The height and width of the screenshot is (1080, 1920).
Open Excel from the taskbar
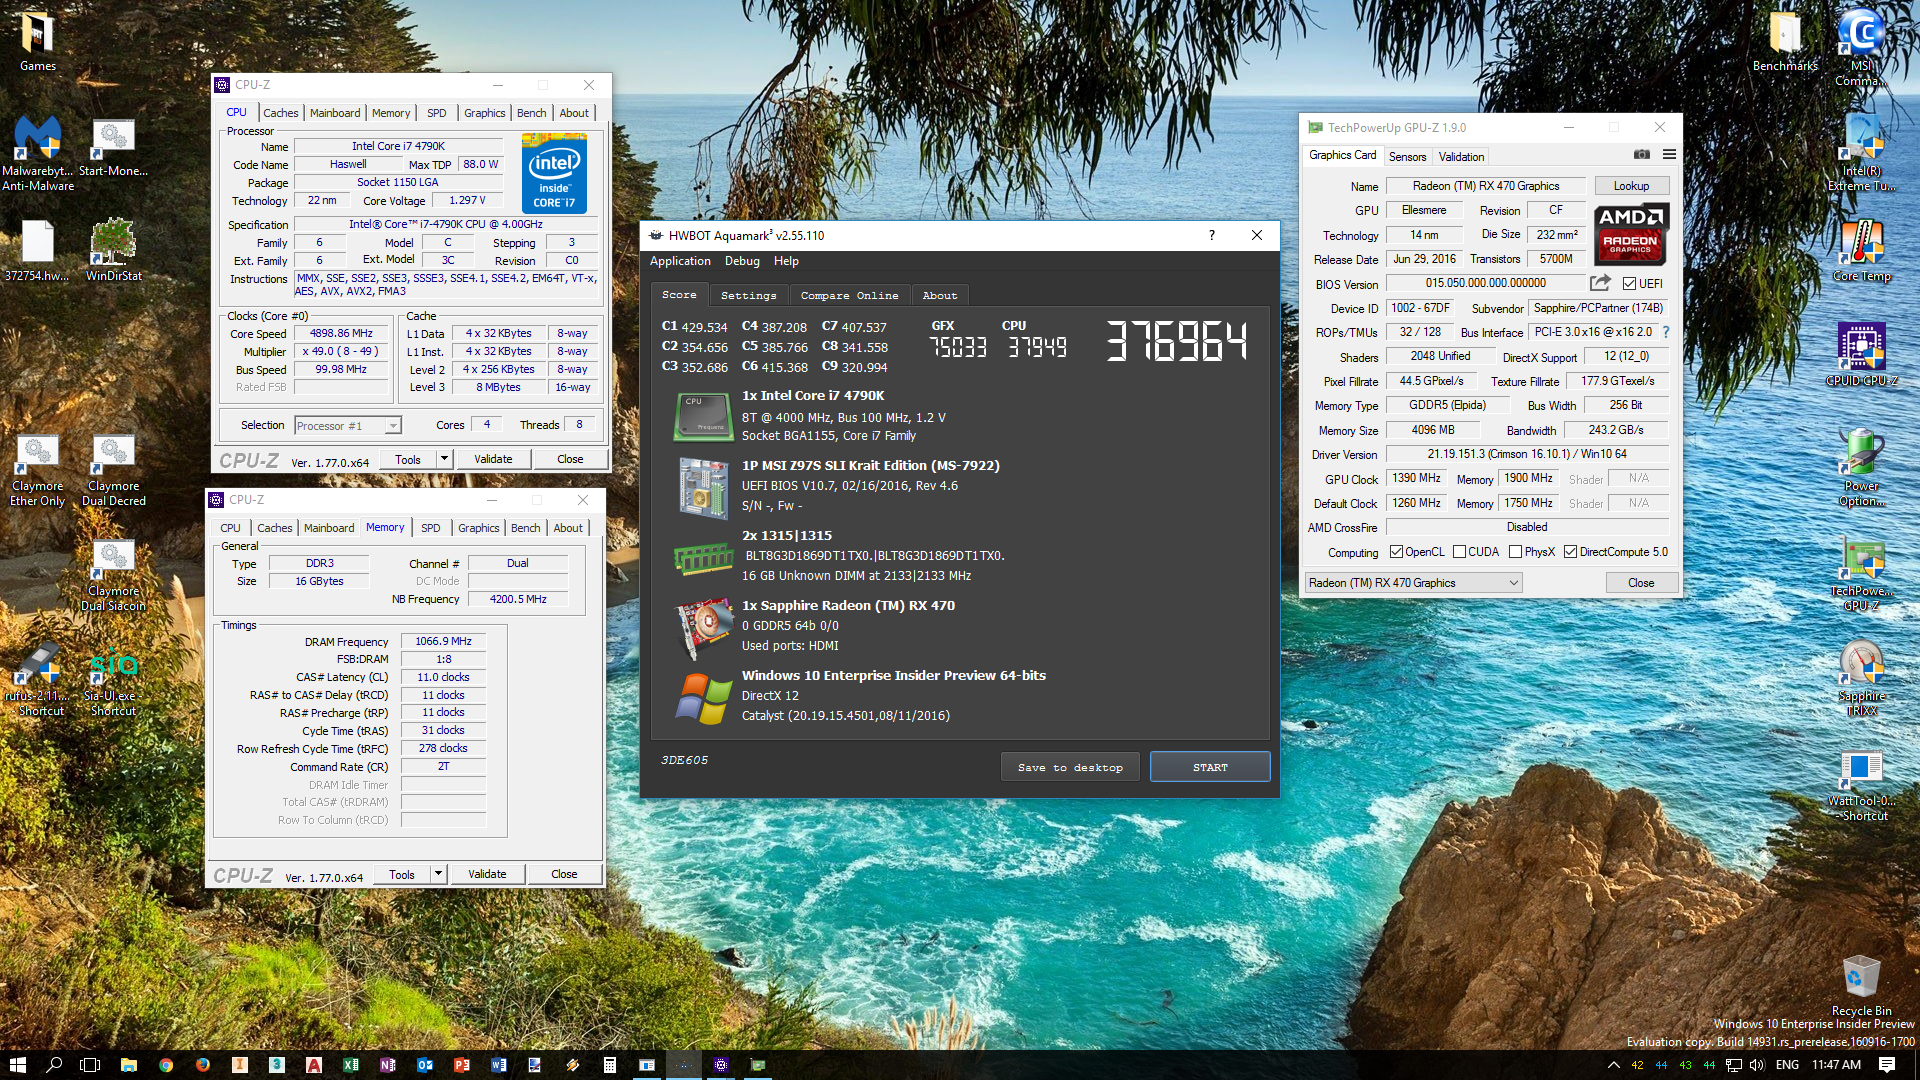coord(351,1065)
